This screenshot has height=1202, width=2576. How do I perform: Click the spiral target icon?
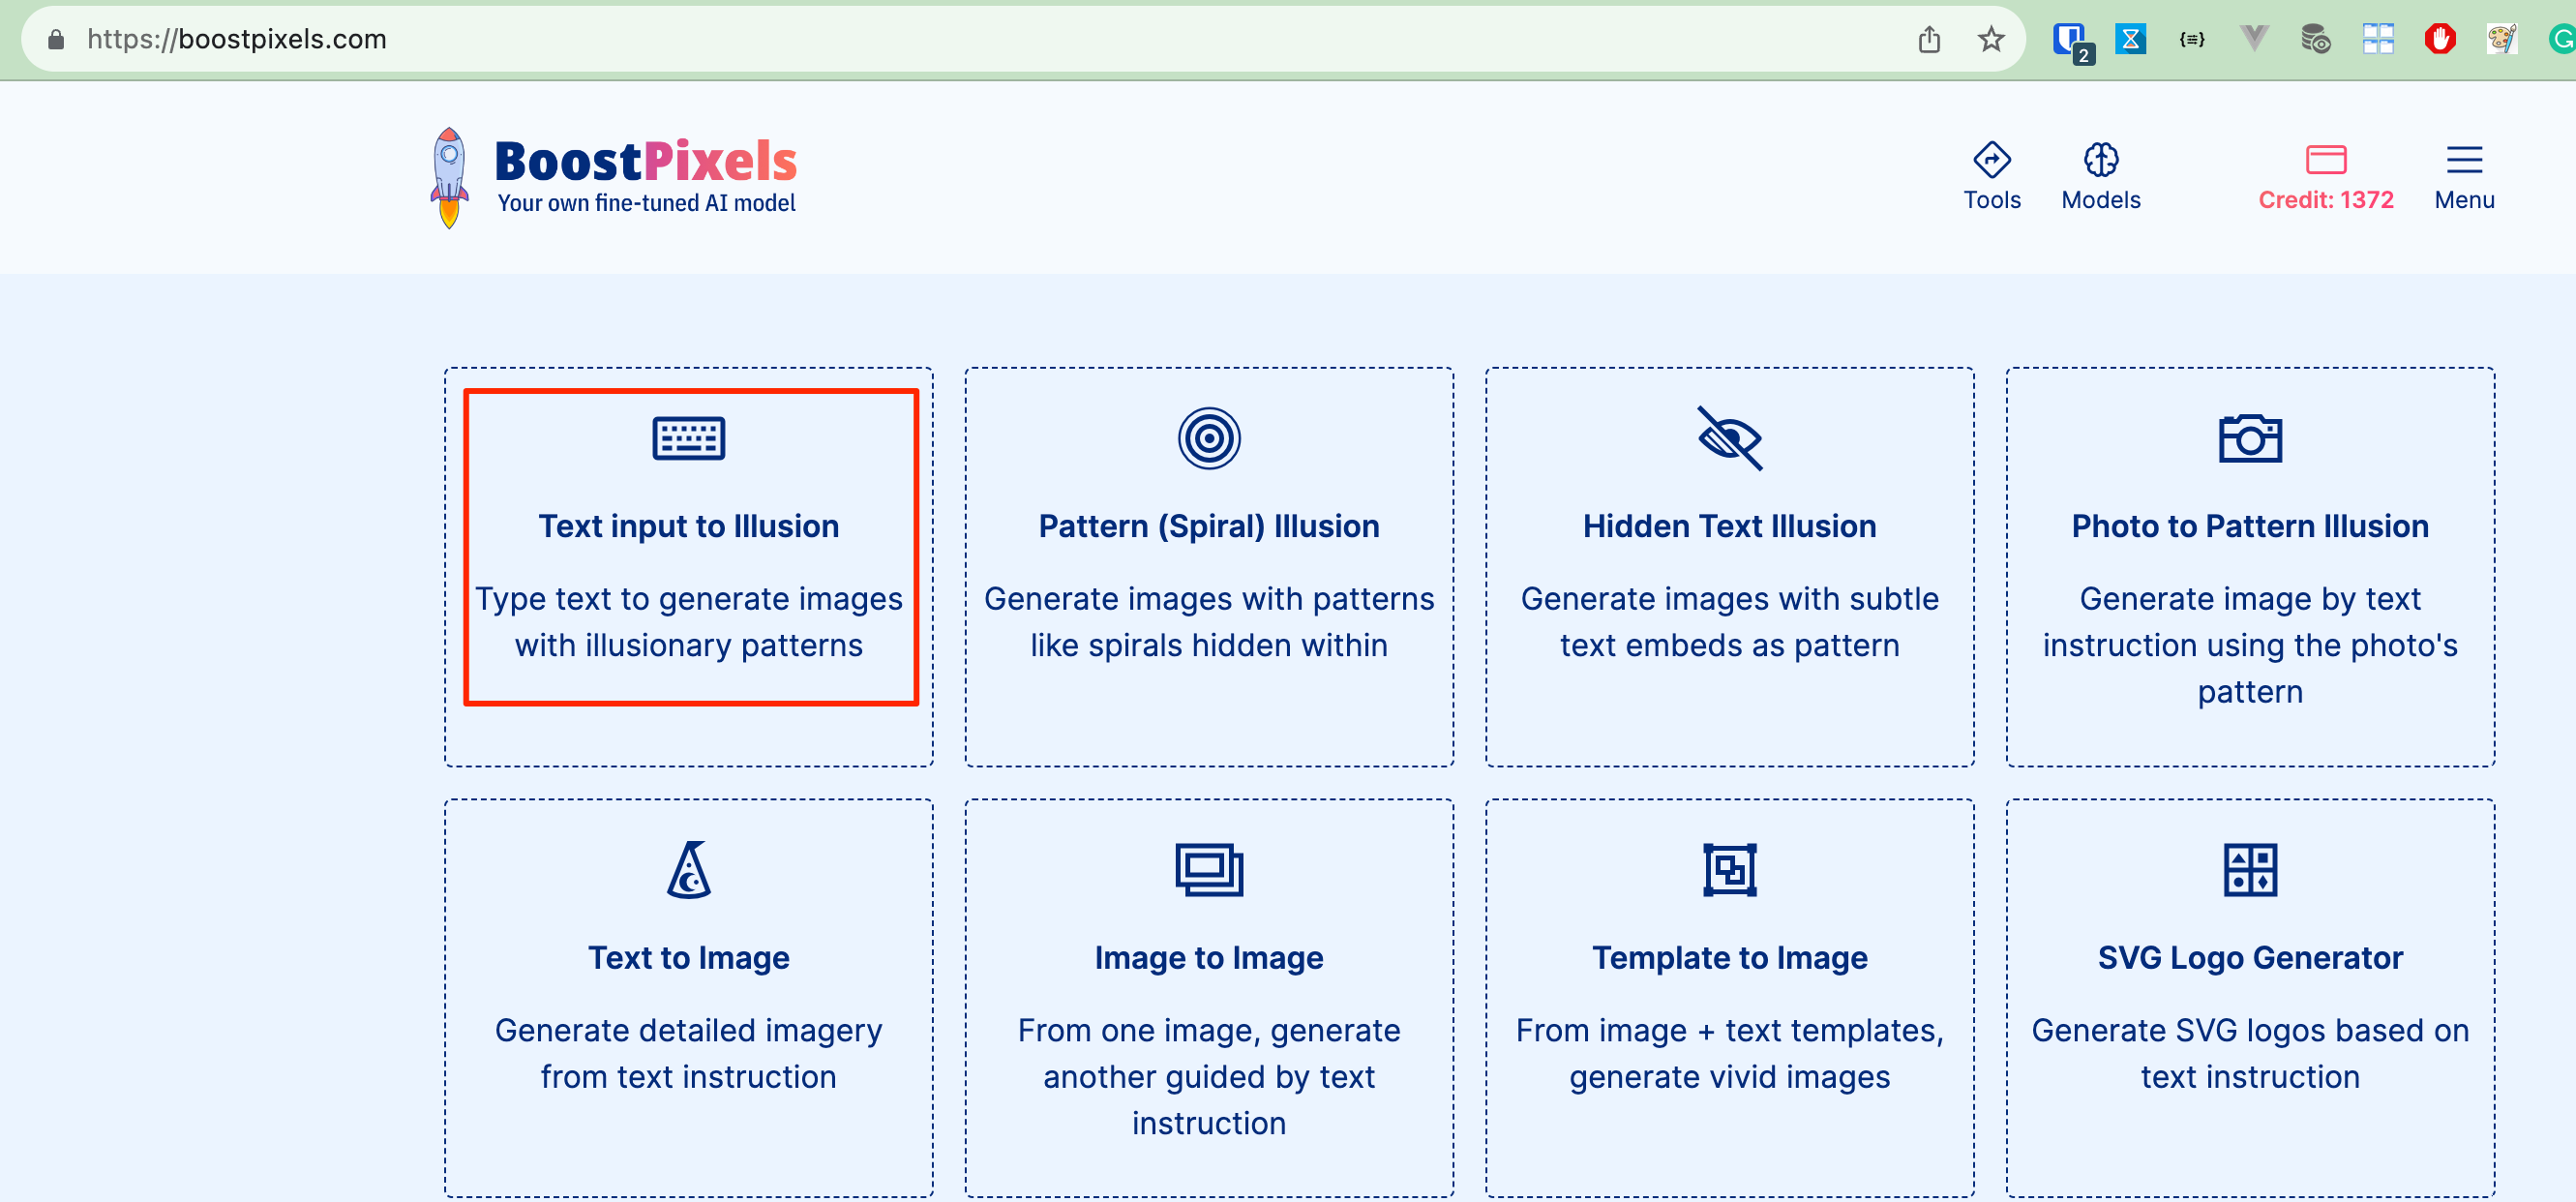[1208, 438]
